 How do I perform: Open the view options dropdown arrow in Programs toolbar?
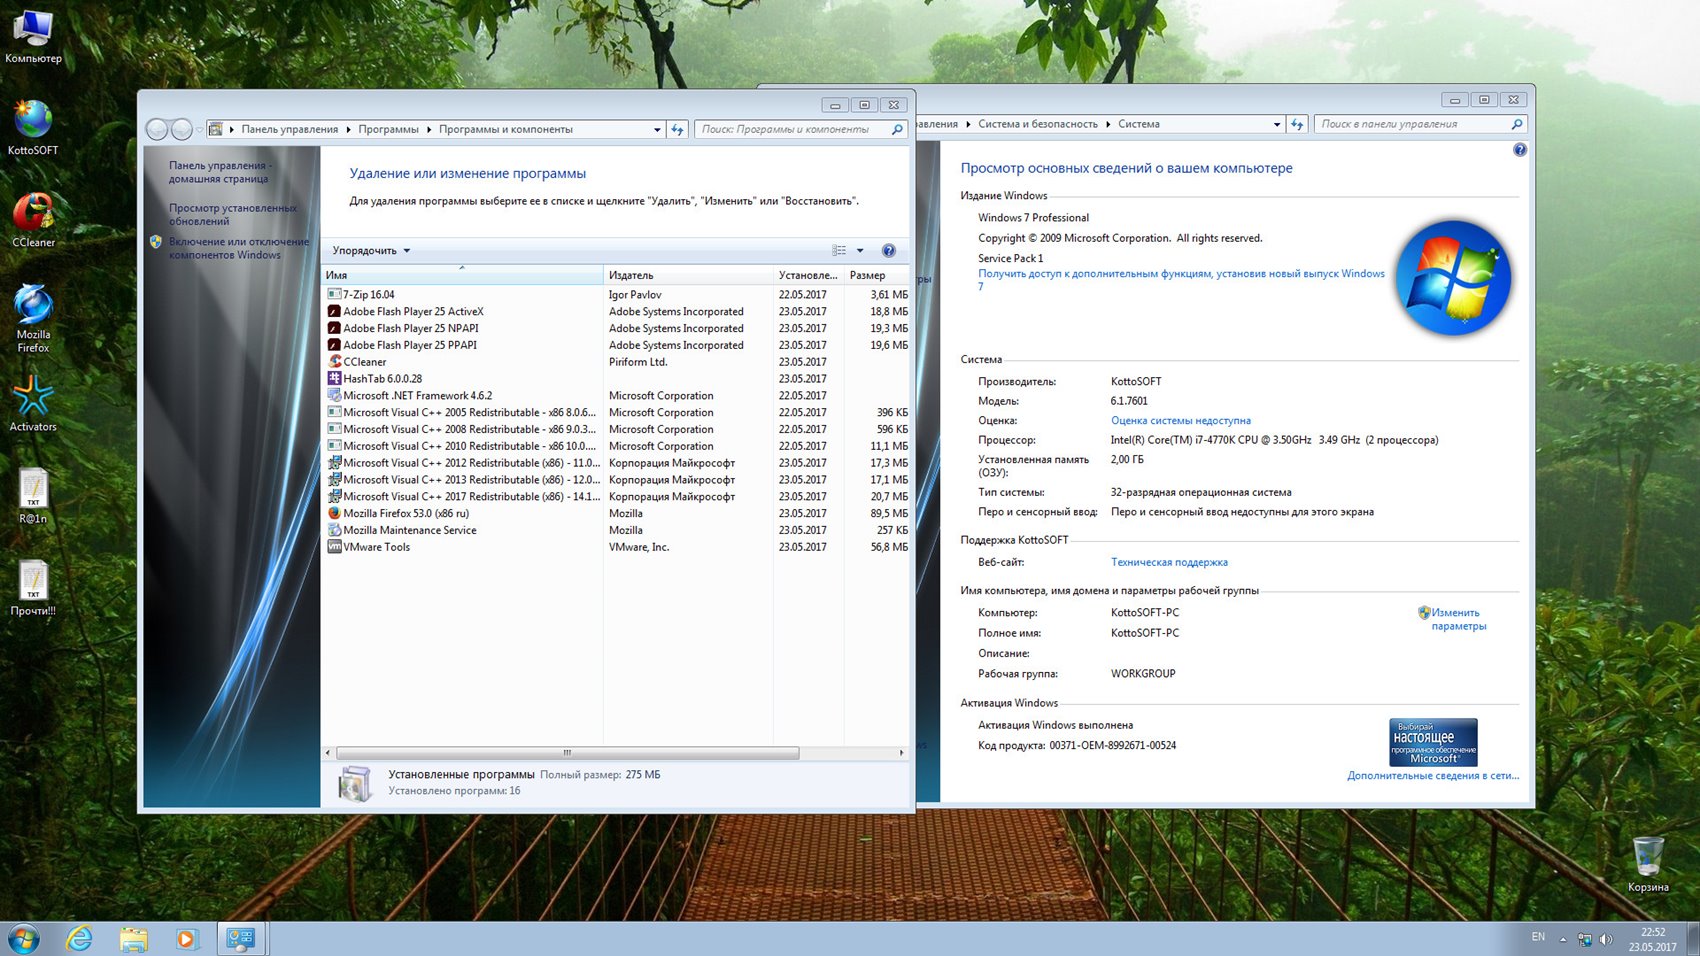pyautogui.click(x=860, y=250)
